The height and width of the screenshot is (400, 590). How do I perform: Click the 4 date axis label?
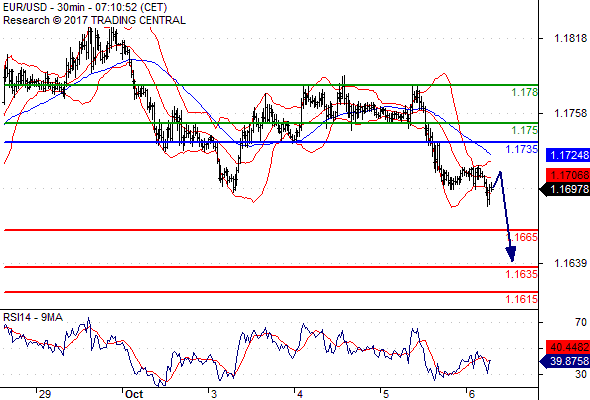pos(300,394)
